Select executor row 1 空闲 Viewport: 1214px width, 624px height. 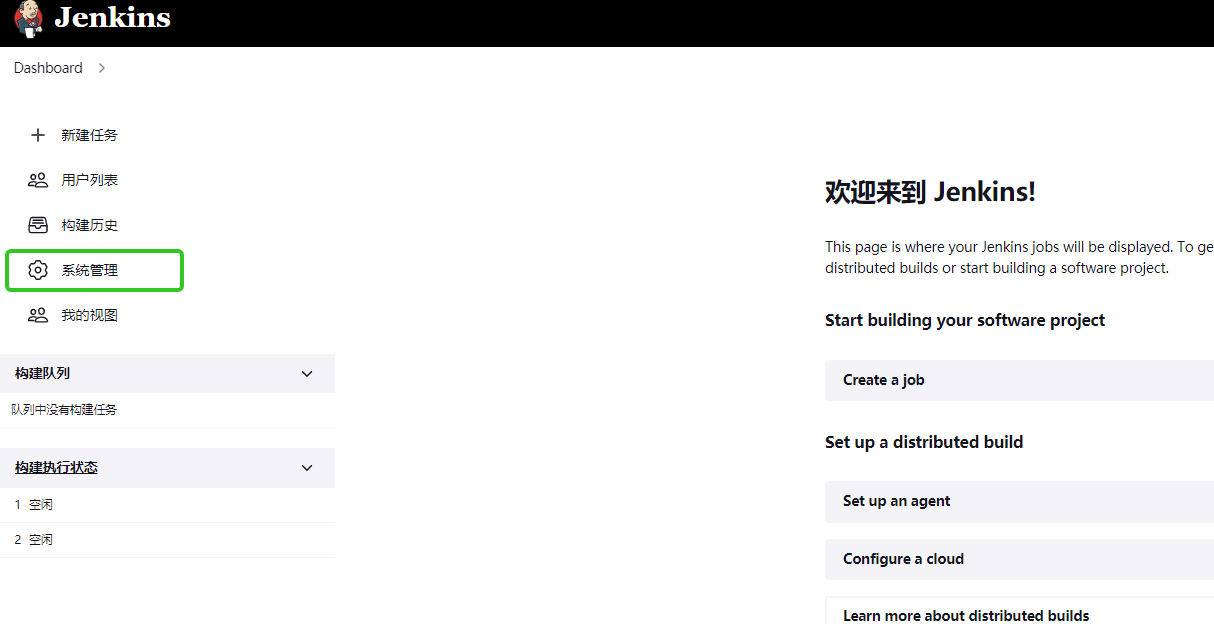167,505
